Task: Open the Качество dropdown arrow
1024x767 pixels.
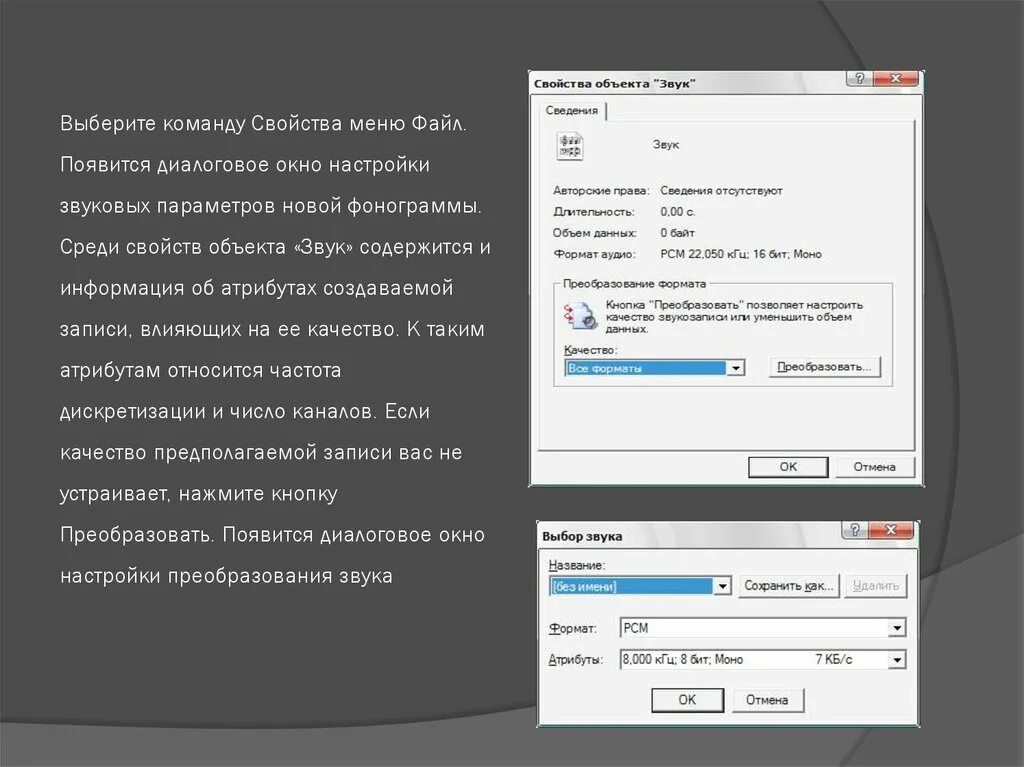Action: tap(735, 368)
